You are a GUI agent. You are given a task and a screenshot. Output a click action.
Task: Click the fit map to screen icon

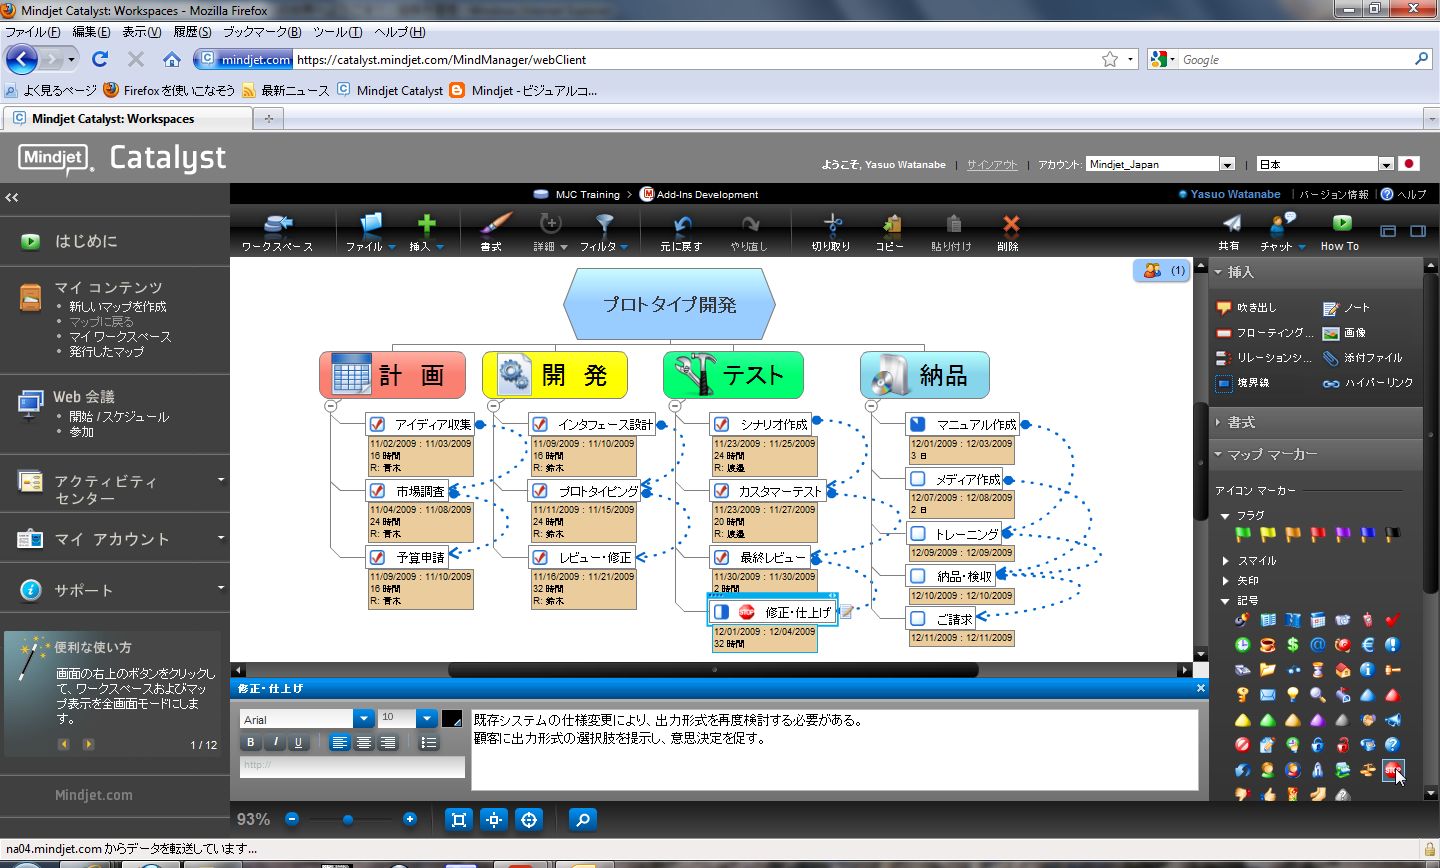click(x=459, y=820)
